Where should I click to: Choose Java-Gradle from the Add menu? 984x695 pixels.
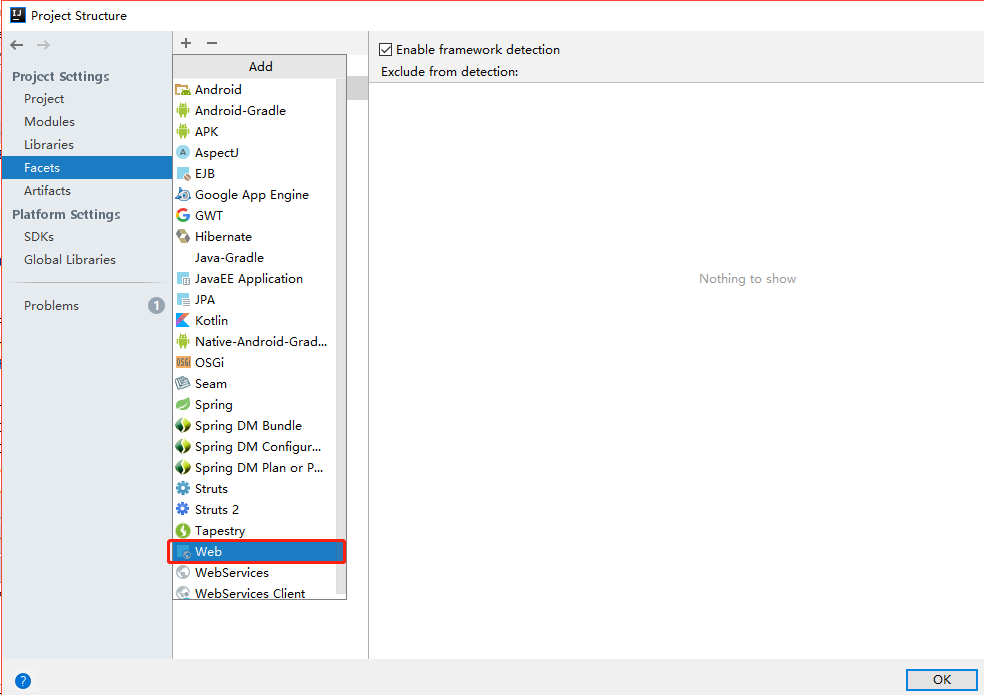click(x=256, y=257)
